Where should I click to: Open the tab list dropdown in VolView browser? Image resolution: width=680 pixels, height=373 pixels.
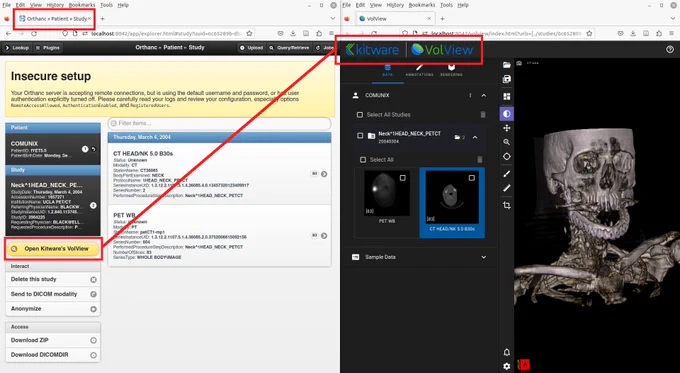click(673, 19)
